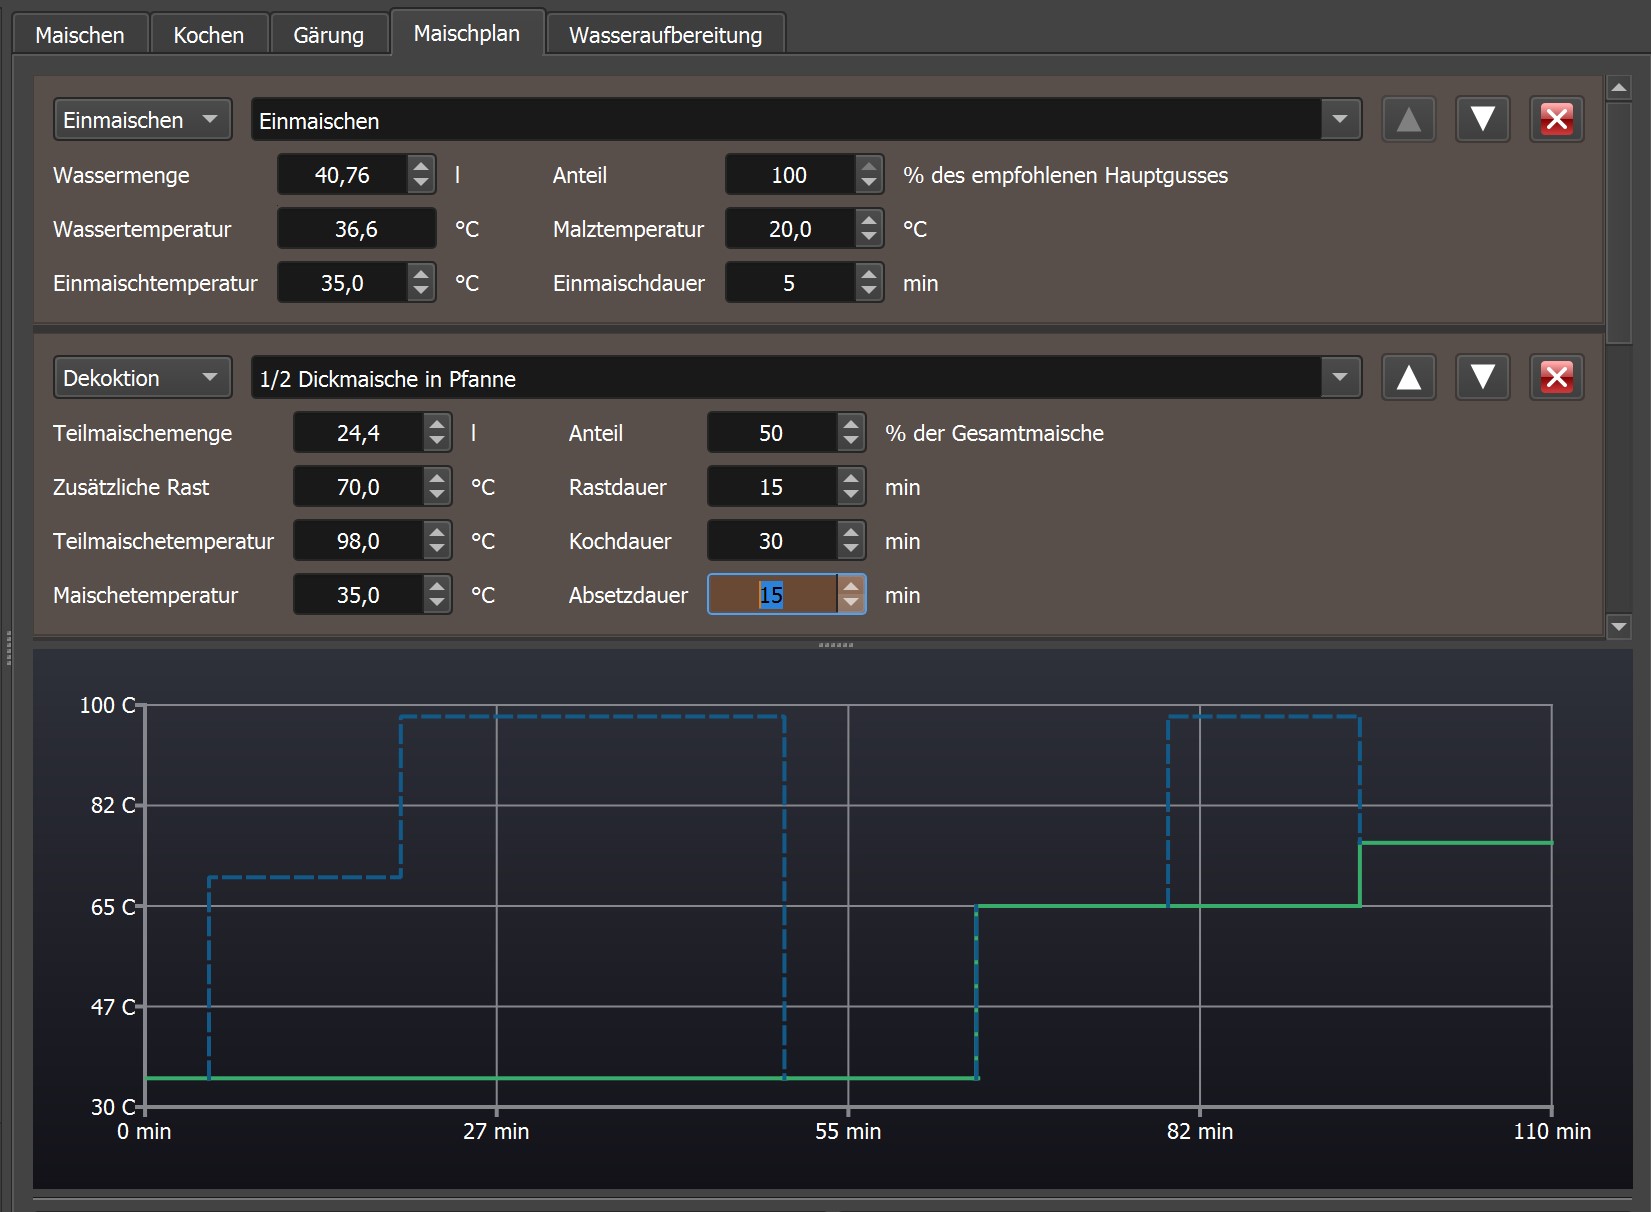Viewport: 1651px width, 1212px height.
Task: Click the Malztemperatur value field
Action: (x=789, y=229)
